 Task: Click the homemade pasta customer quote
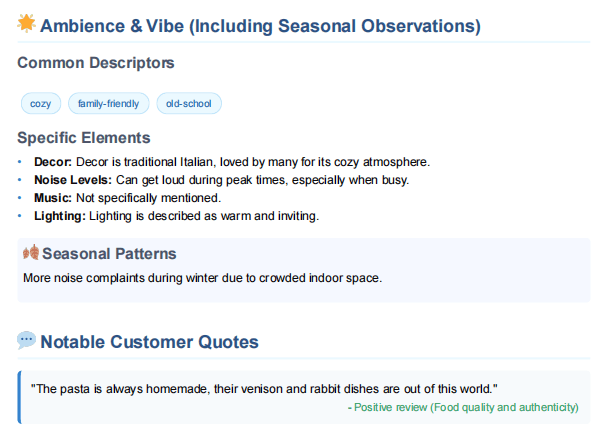(264, 389)
